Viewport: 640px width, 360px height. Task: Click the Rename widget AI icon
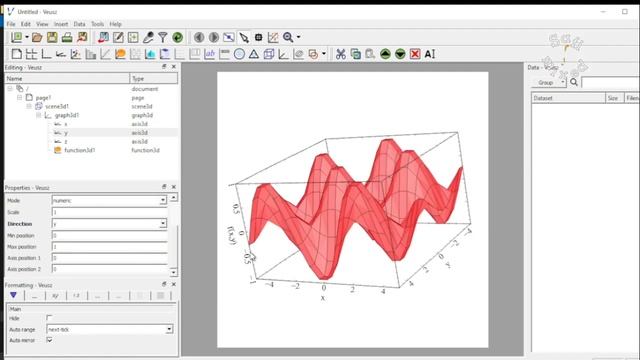point(430,54)
